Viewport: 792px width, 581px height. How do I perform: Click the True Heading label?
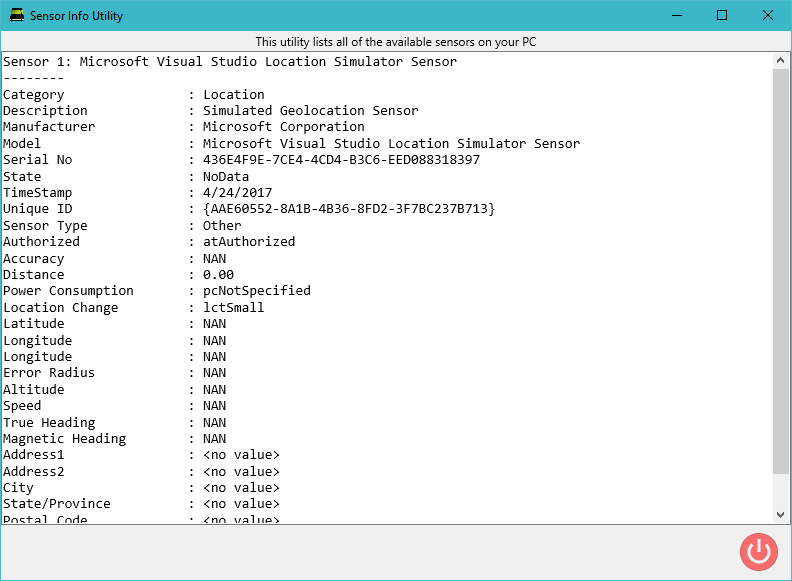pyautogui.click(x=49, y=422)
